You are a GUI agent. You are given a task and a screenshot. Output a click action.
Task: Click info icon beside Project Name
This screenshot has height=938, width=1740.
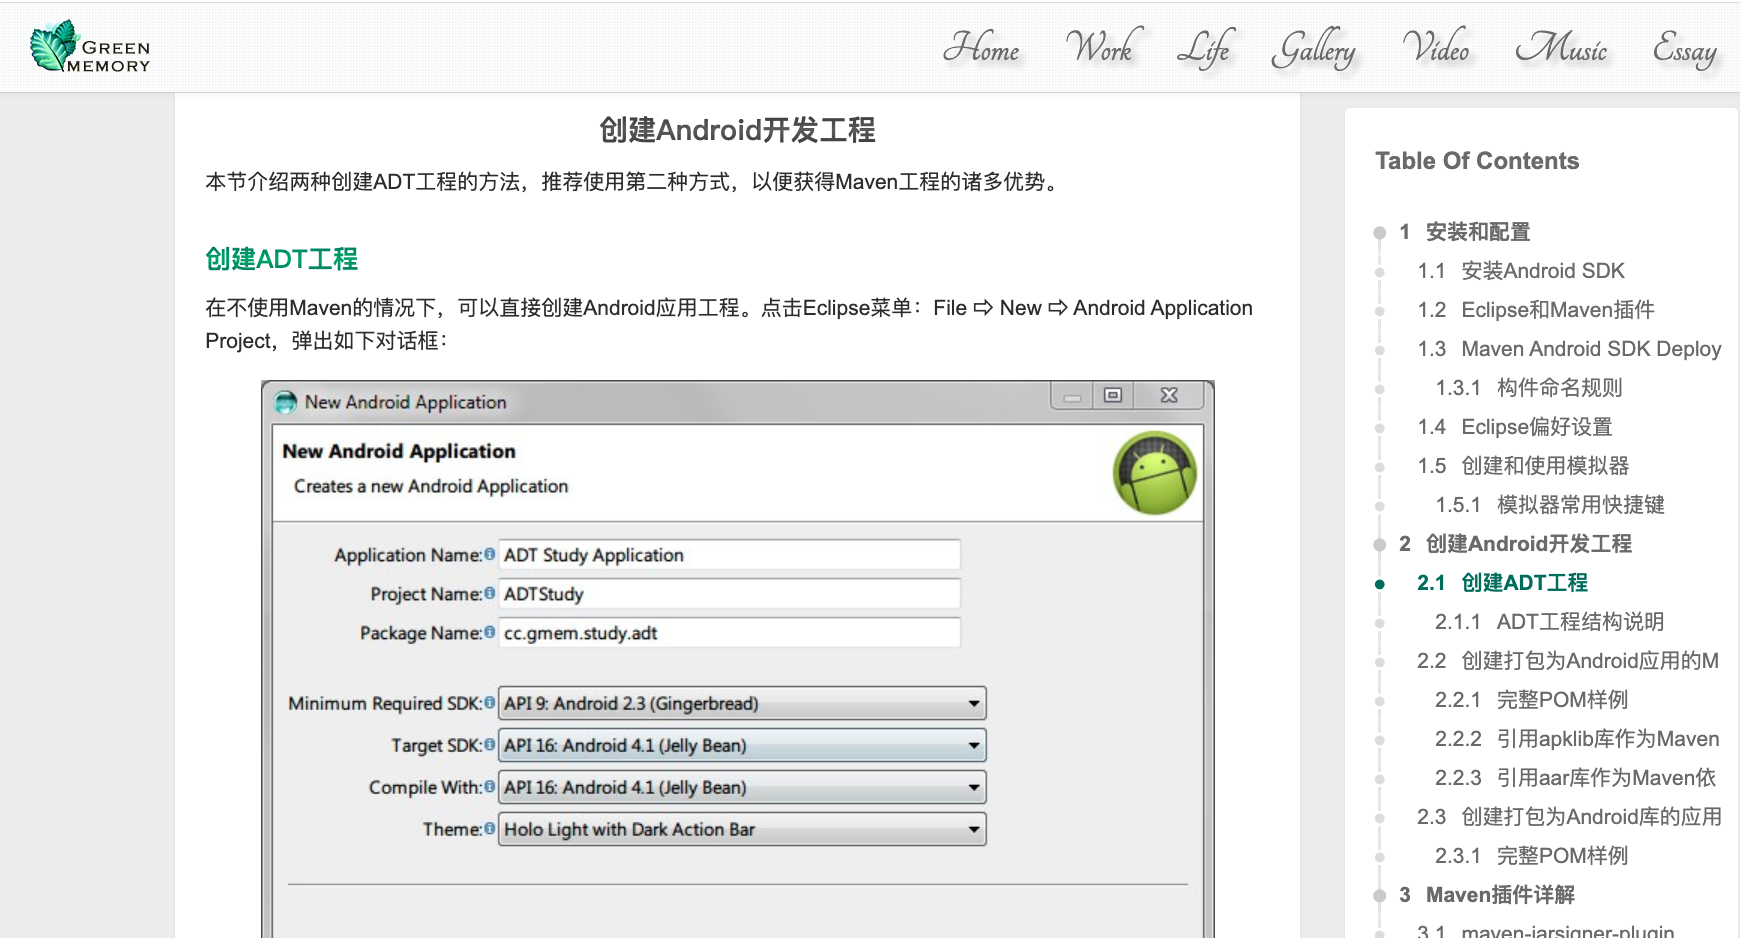point(489,593)
